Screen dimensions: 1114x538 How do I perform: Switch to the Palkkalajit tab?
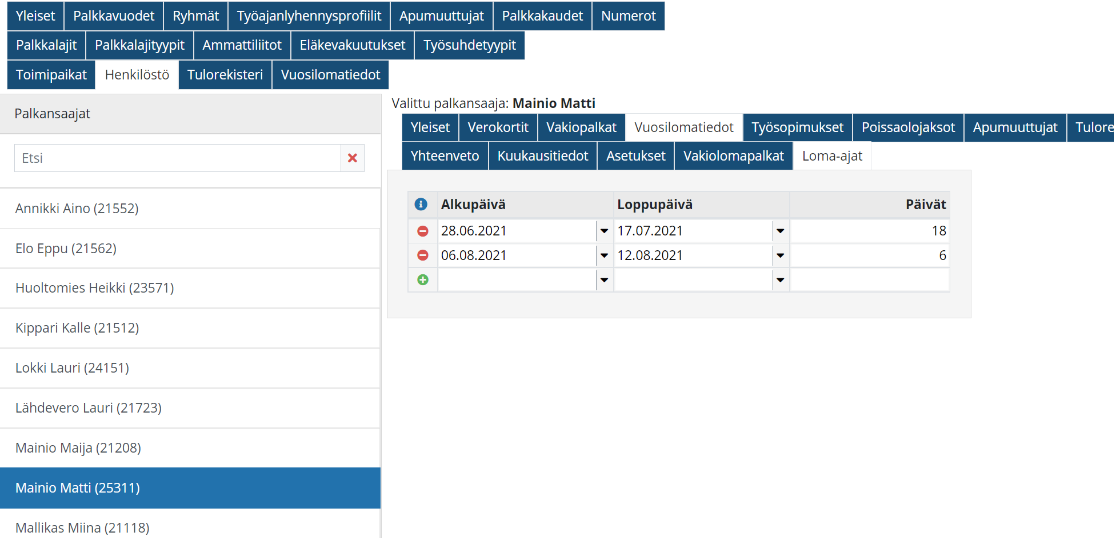point(46,45)
